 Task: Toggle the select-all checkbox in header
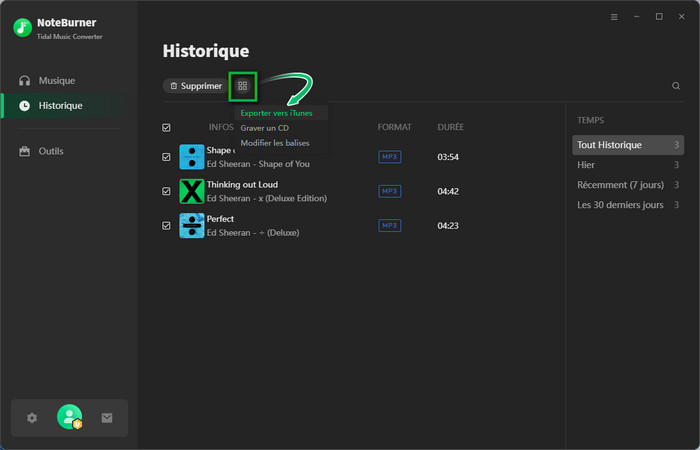point(167,128)
